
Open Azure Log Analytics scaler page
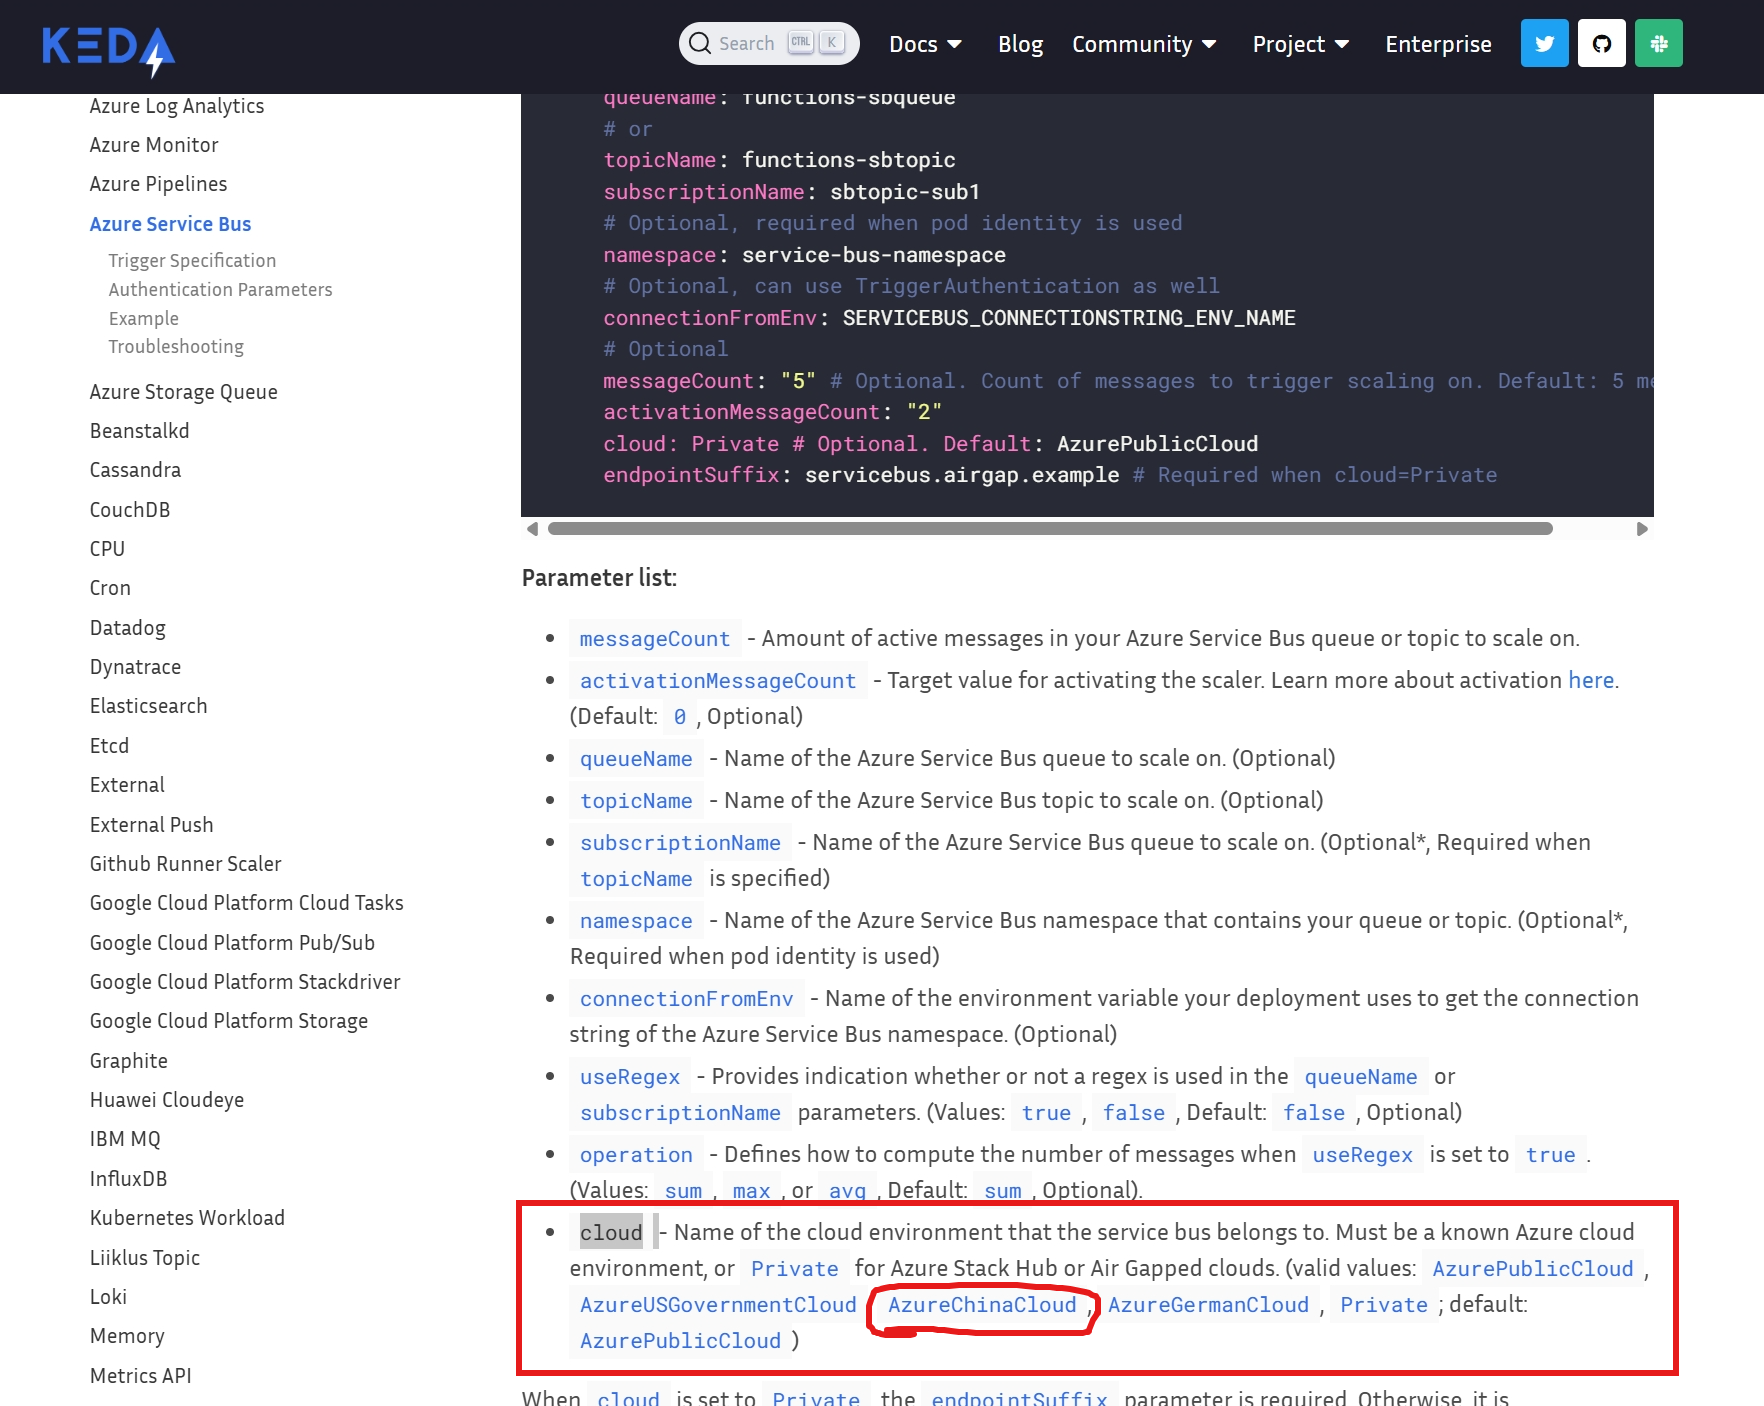point(177,106)
